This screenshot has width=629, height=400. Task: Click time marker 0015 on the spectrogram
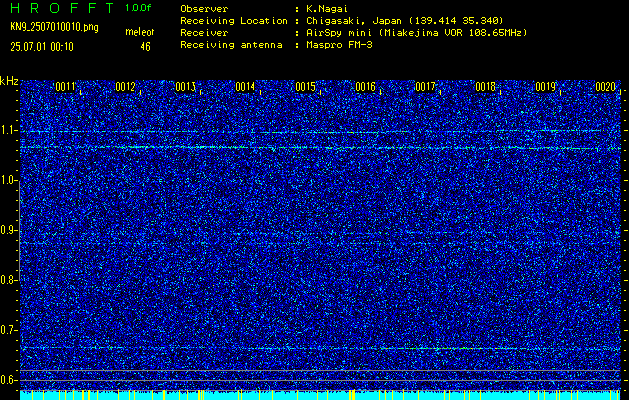pos(305,87)
